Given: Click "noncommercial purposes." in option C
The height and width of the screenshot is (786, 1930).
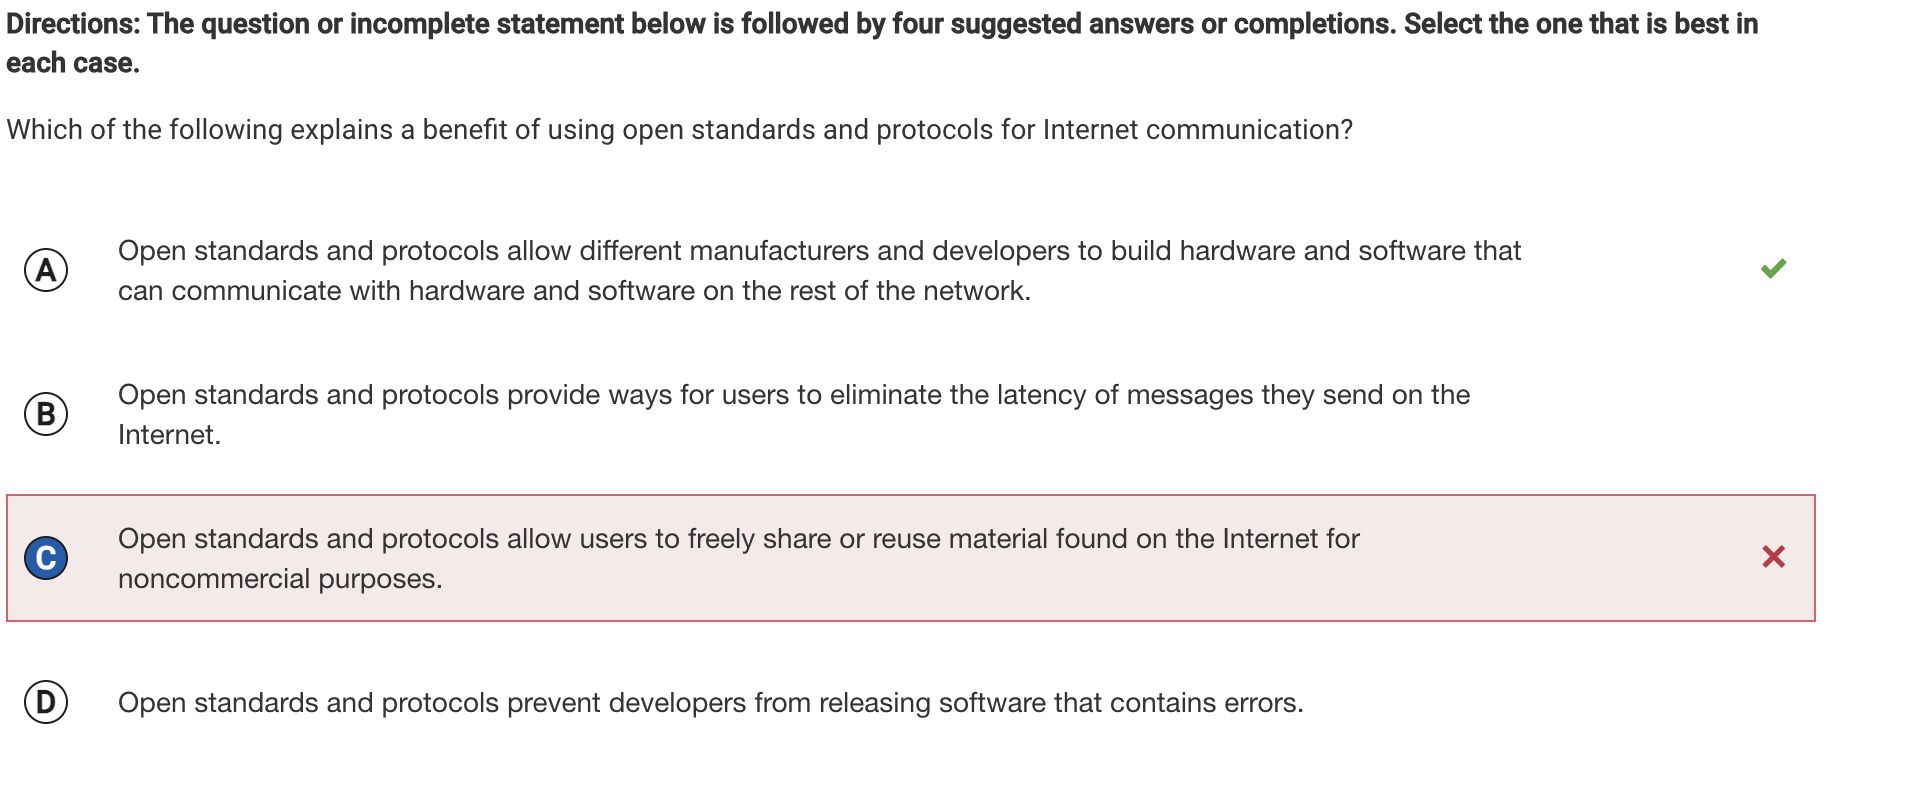Looking at the screenshot, I should coord(280,579).
